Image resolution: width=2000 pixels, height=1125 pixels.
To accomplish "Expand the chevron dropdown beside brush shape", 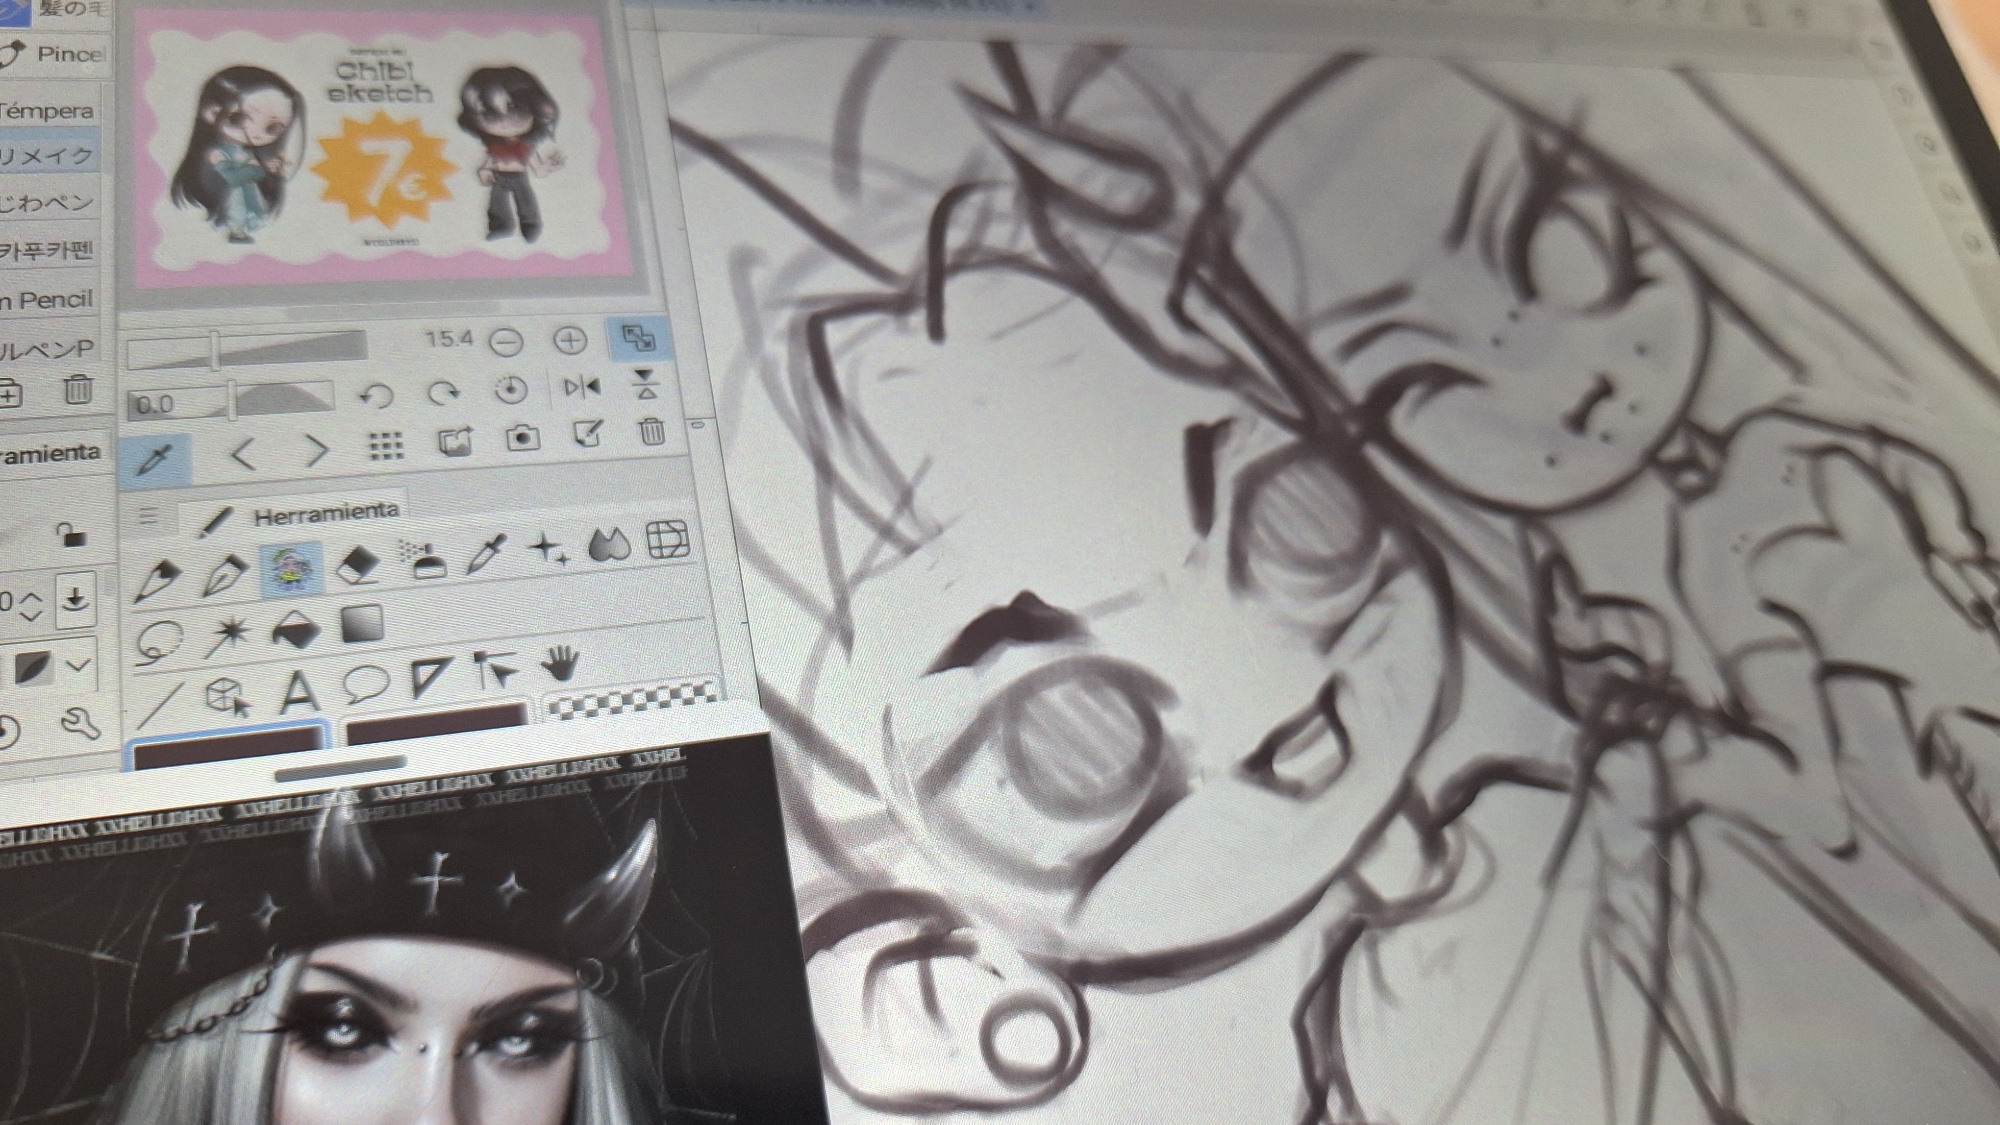I will tap(78, 665).
